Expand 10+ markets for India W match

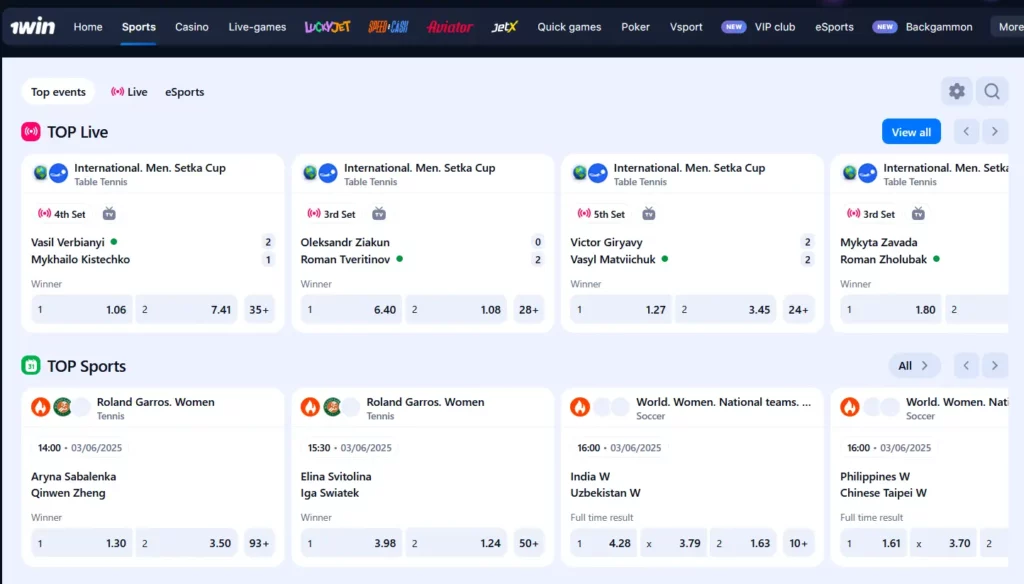[799, 543]
